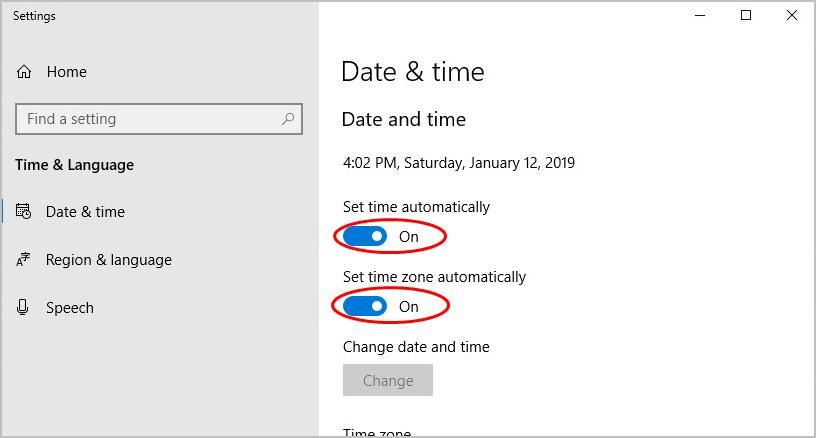
Task: Click the Settings window title text
Action: (x=34, y=16)
